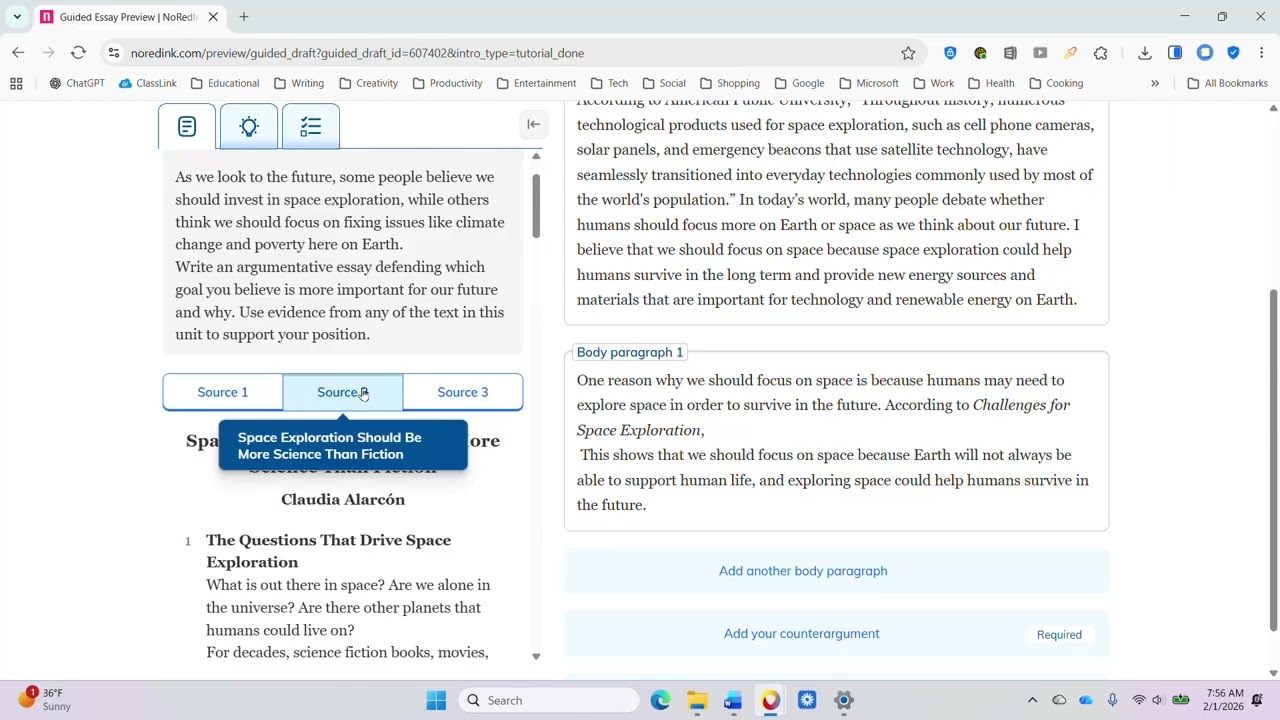Open File Explorer from taskbar
The width and height of the screenshot is (1280, 720).
click(x=697, y=700)
